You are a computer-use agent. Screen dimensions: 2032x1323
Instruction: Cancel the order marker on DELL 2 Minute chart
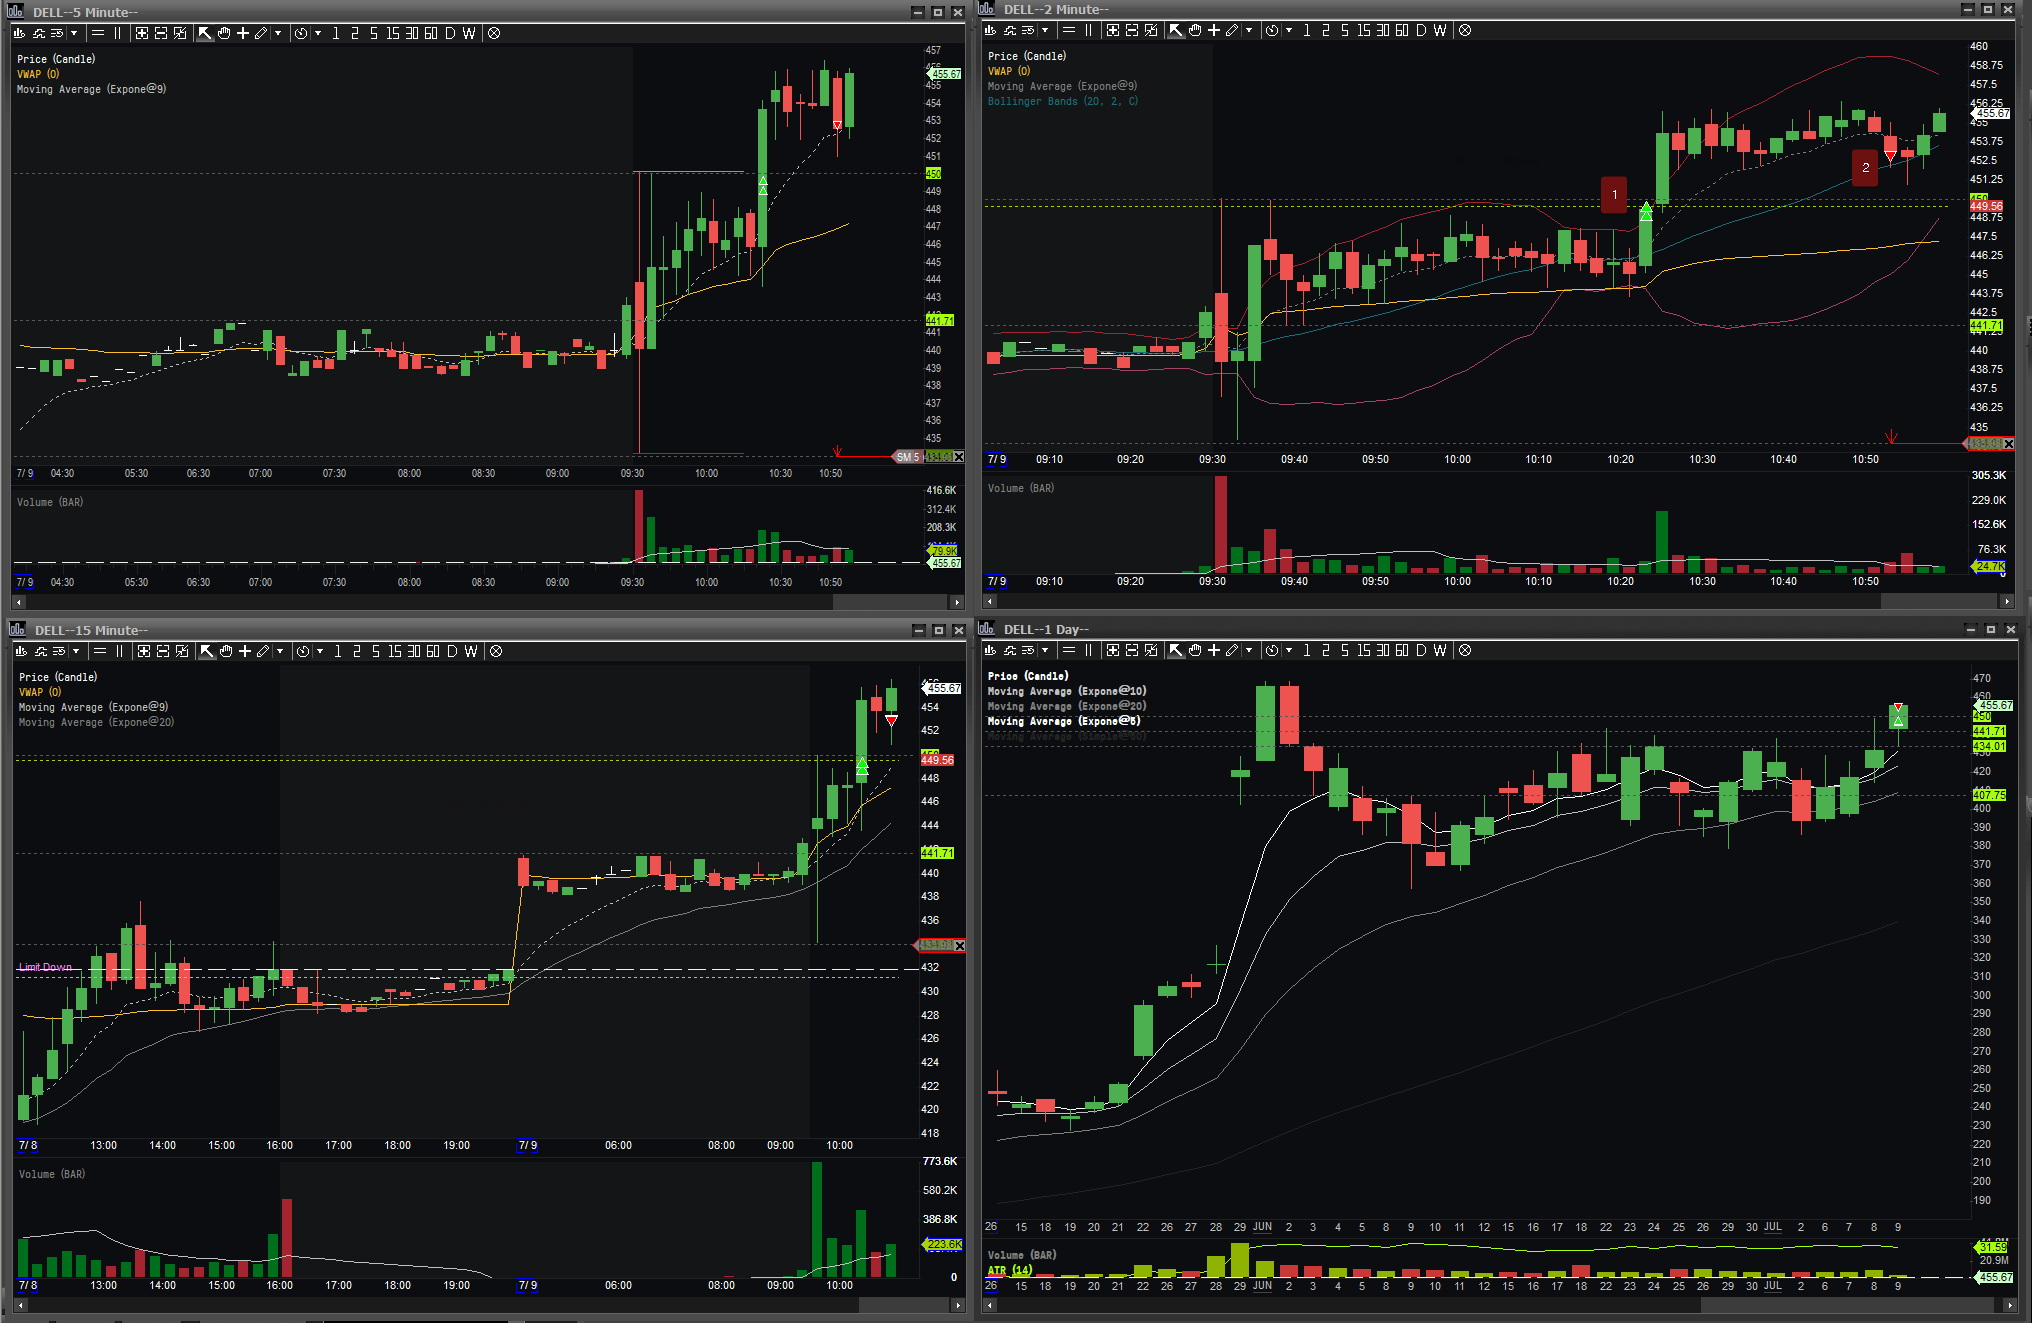[x=2009, y=444]
